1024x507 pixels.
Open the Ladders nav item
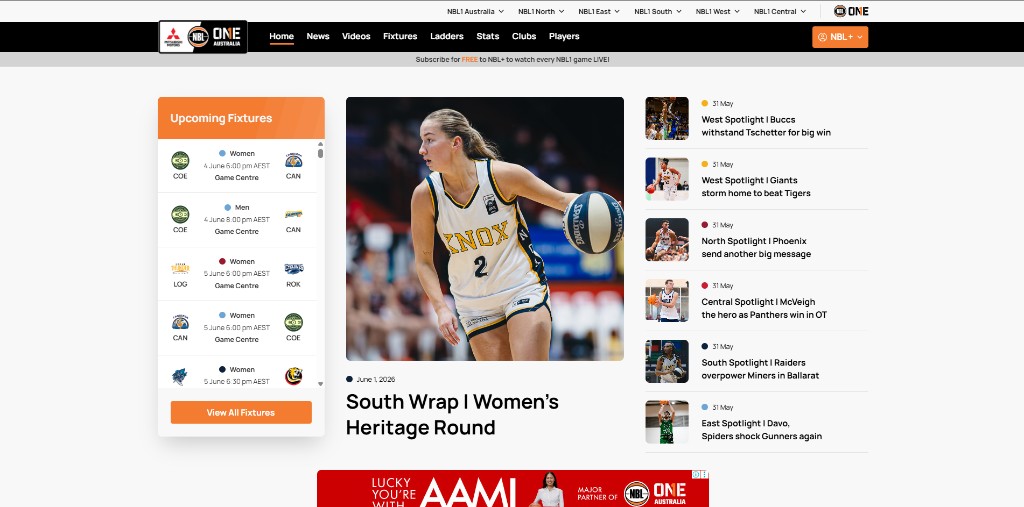pyautogui.click(x=447, y=37)
